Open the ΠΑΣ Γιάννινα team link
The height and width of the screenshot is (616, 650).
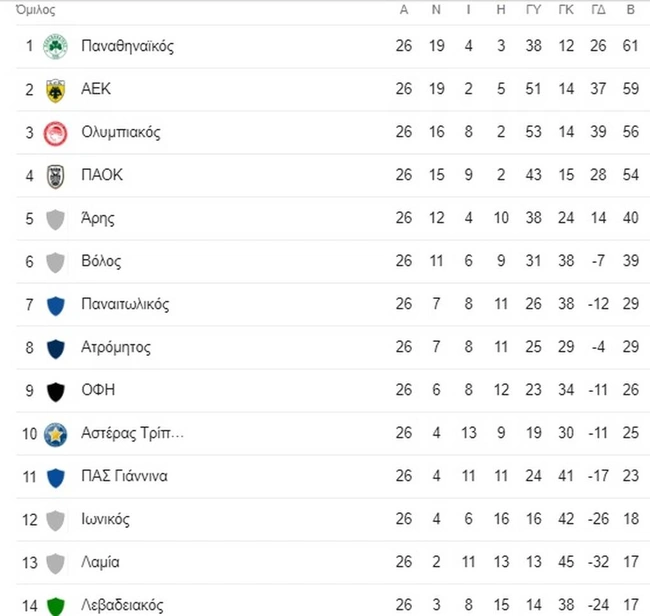click(x=124, y=476)
